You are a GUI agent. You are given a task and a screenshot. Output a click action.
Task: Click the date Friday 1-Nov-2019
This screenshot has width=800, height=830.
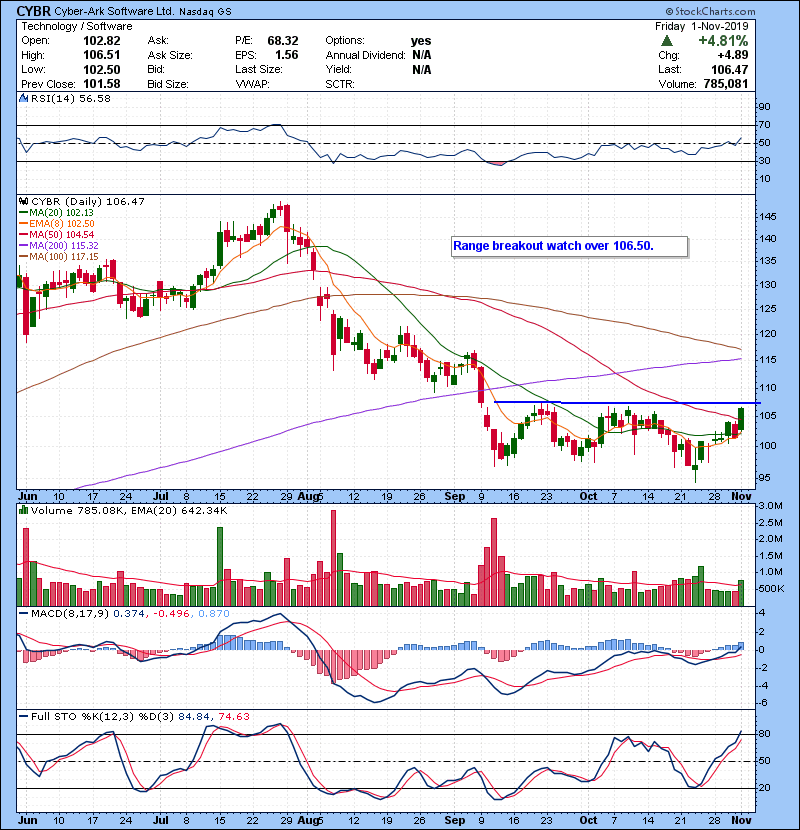(702, 26)
